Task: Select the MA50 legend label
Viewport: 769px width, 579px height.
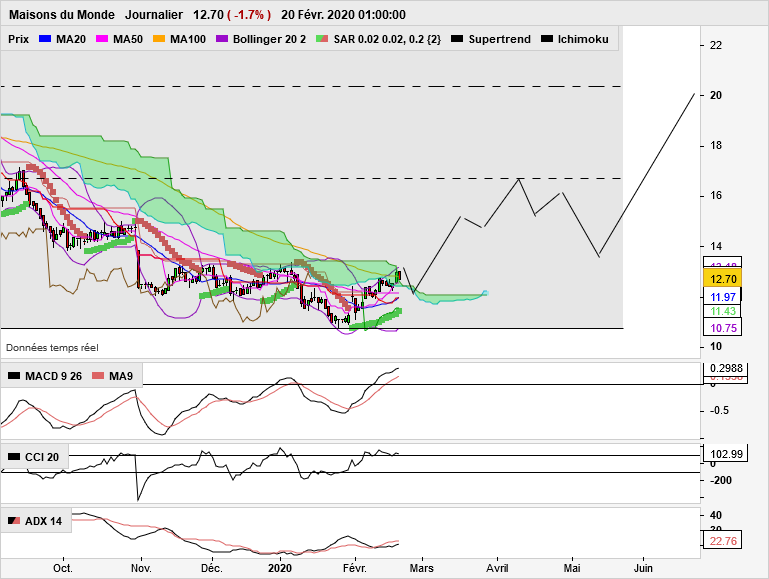Action: pos(128,39)
